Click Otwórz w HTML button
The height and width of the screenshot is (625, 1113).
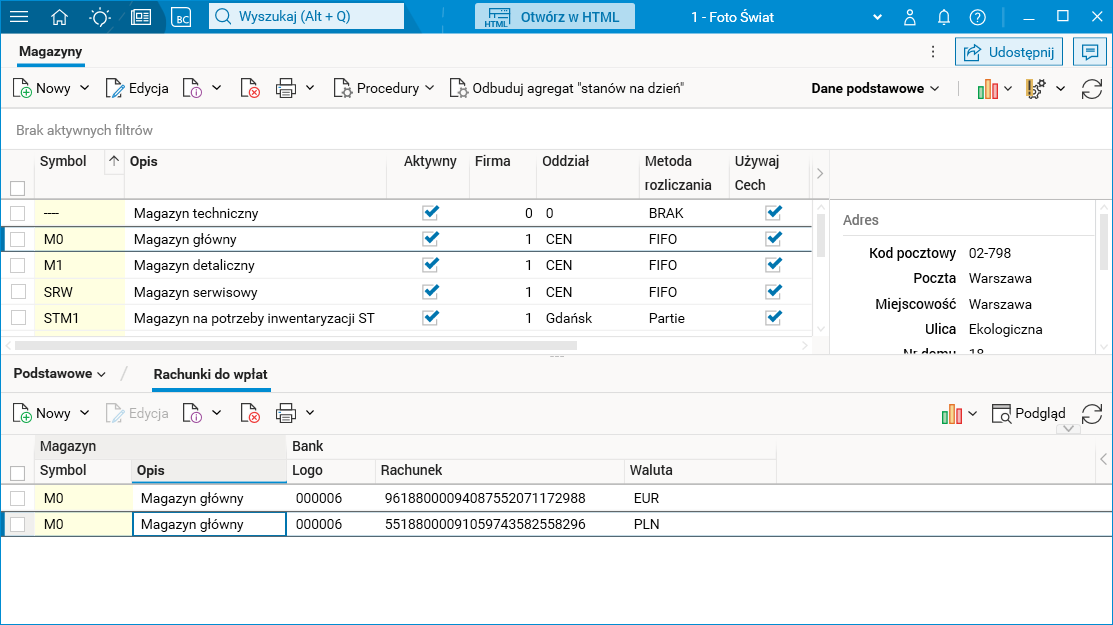555,17
